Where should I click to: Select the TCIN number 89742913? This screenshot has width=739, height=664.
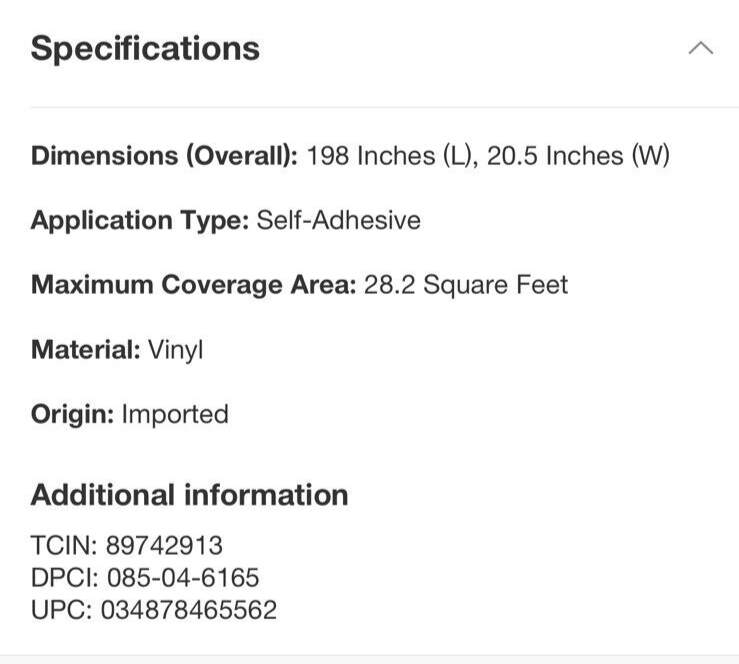(x=164, y=546)
